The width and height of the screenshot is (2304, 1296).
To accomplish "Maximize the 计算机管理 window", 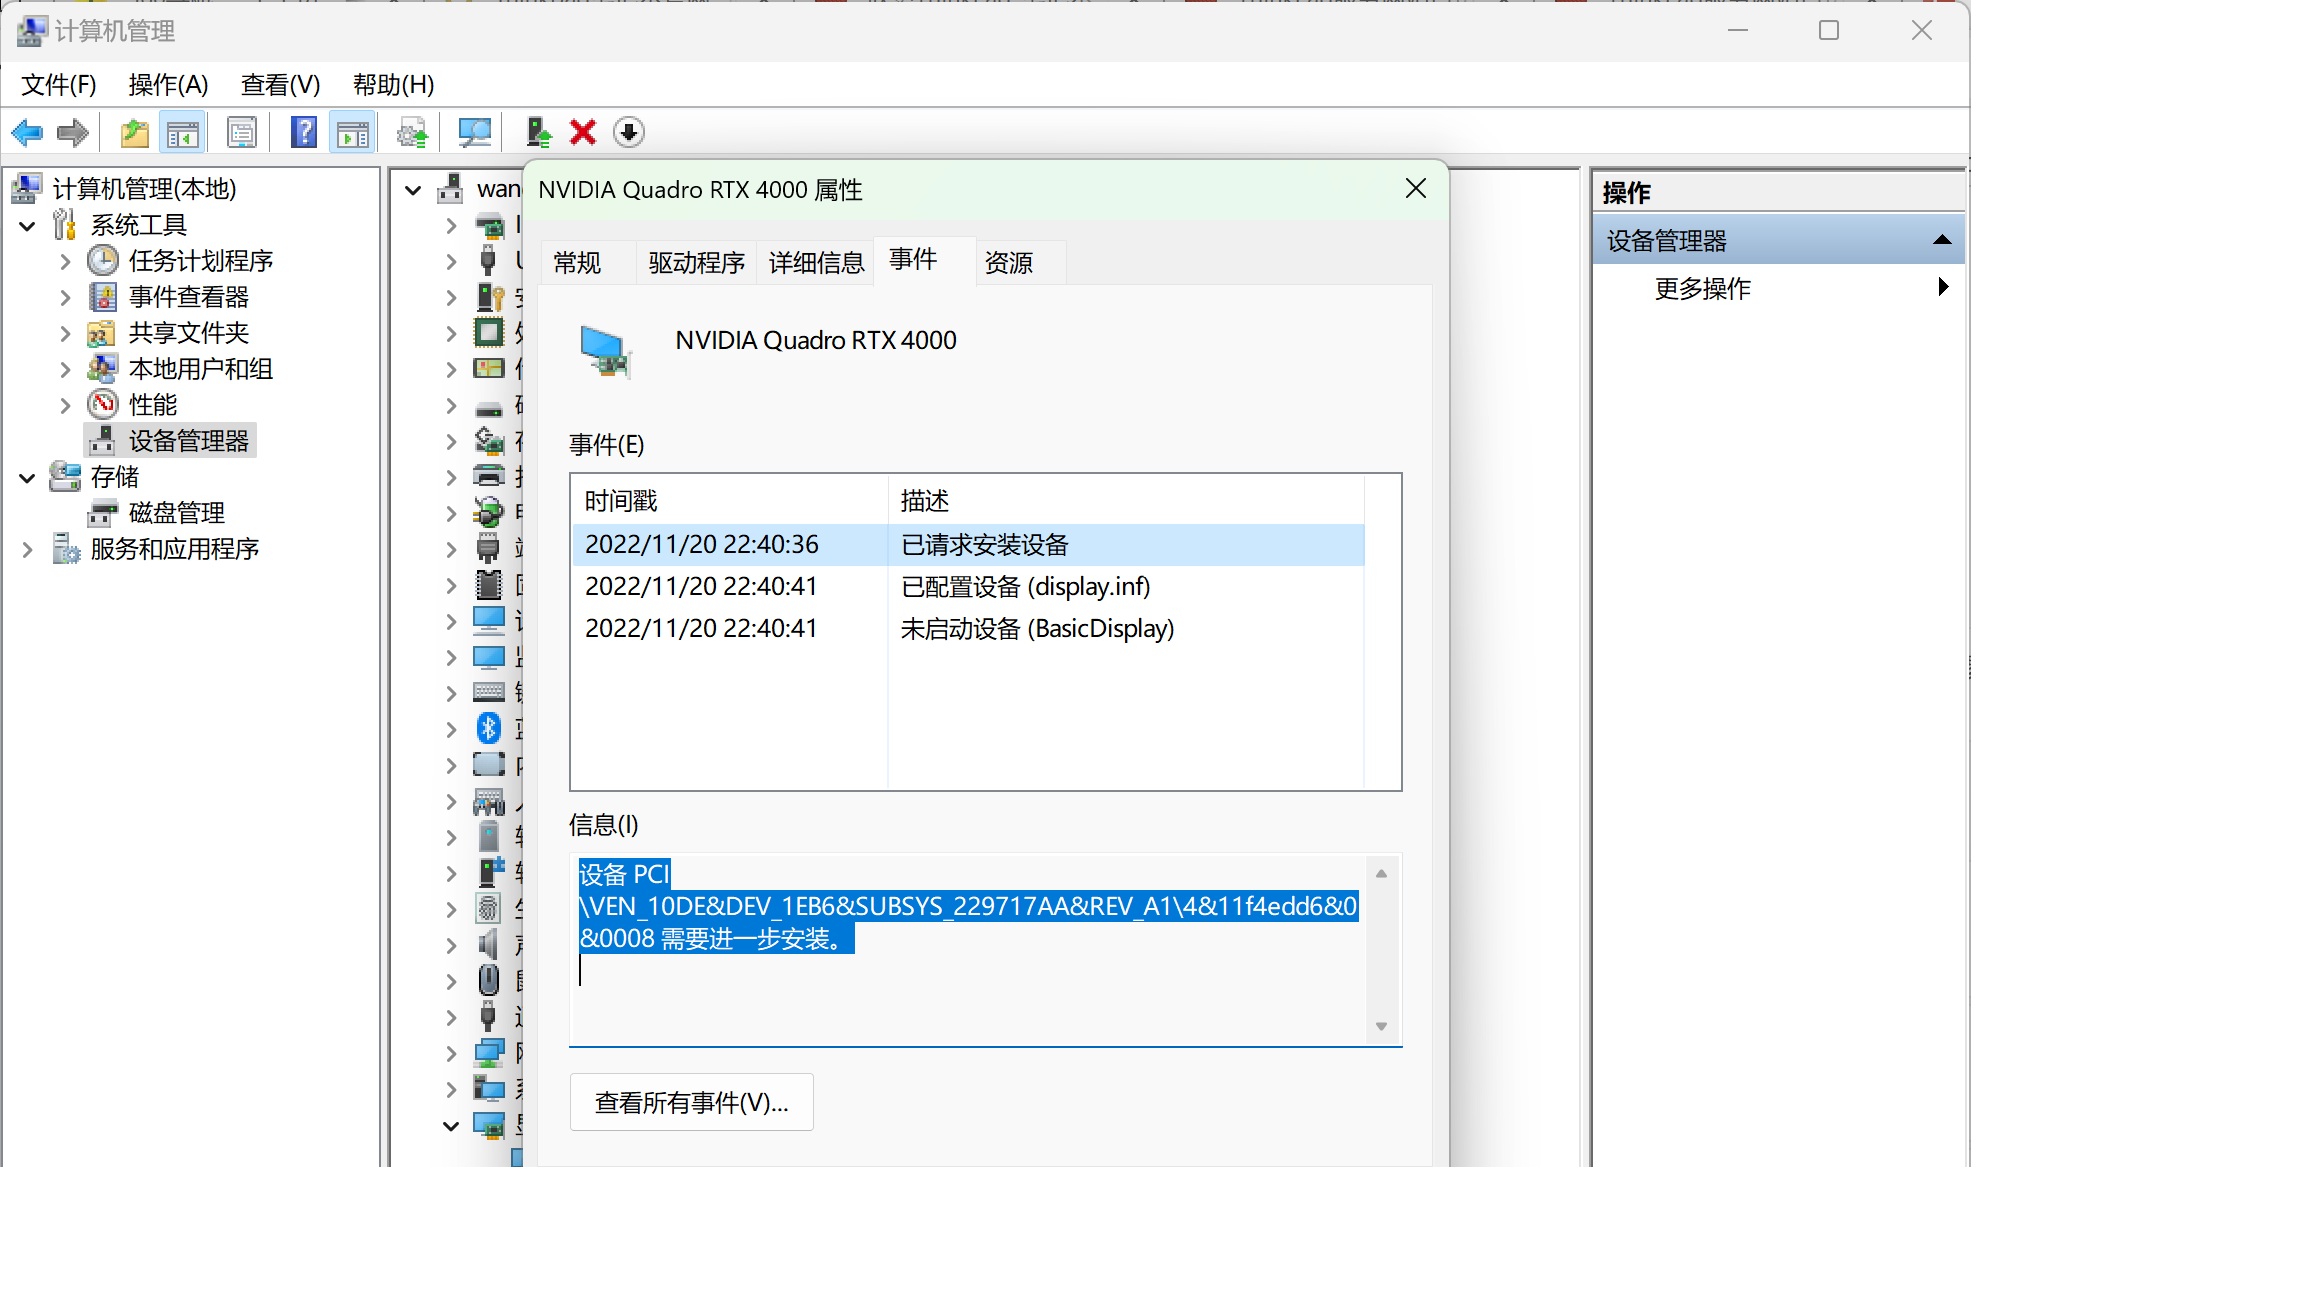I will (1829, 31).
